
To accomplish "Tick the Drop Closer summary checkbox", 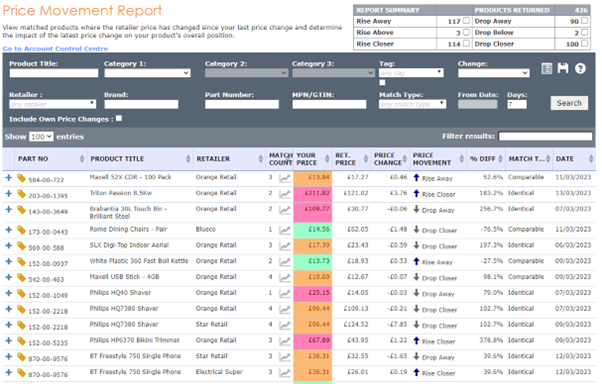I will pos(584,43).
